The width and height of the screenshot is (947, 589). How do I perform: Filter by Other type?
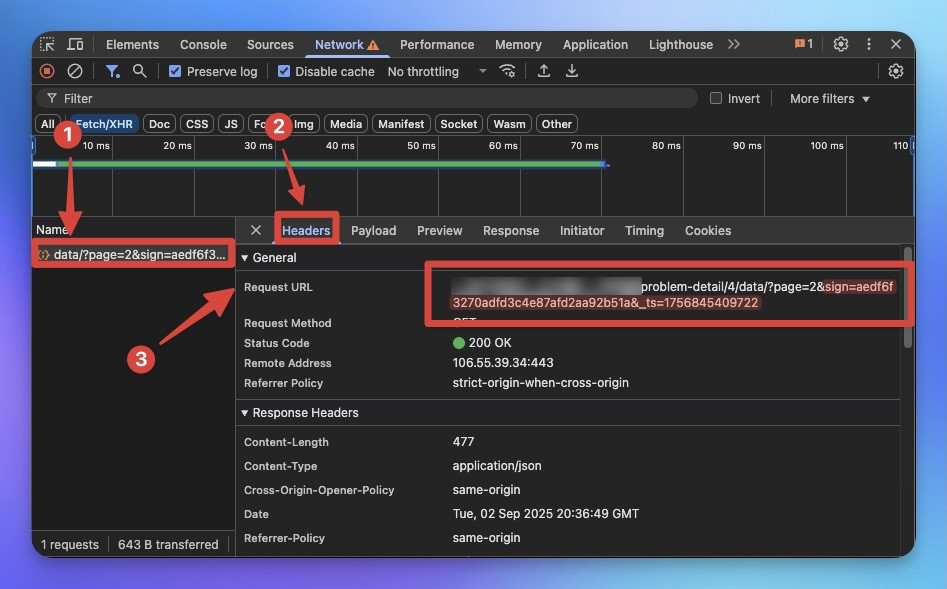pyautogui.click(x=556, y=124)
